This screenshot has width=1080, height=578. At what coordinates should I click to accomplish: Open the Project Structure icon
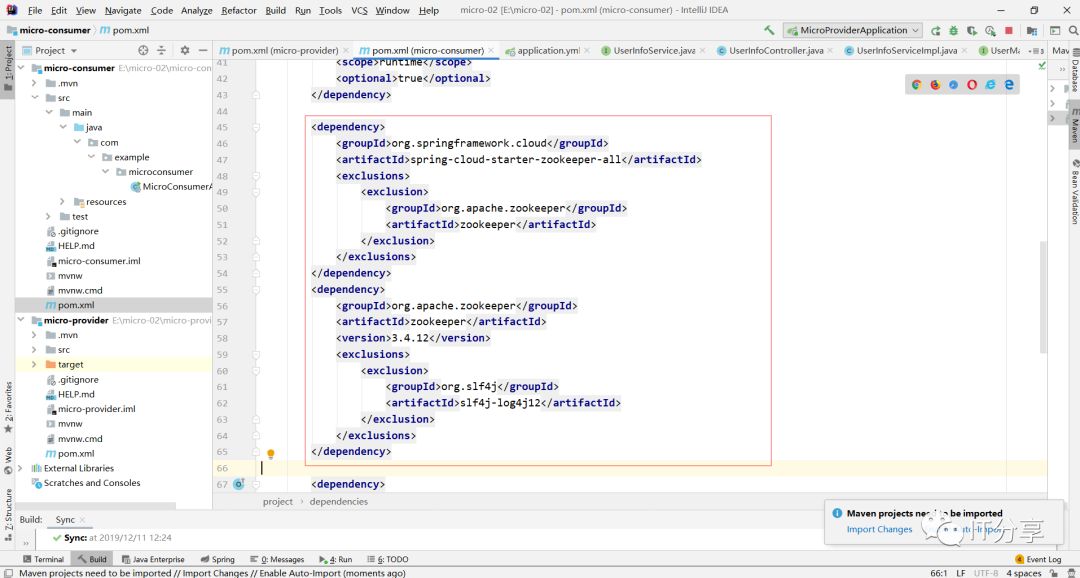click(1032, 30)
